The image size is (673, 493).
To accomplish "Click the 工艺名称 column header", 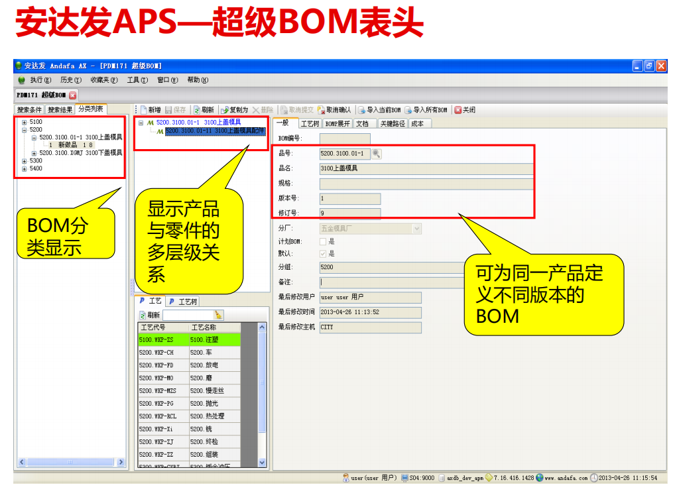I will (215, 328).
